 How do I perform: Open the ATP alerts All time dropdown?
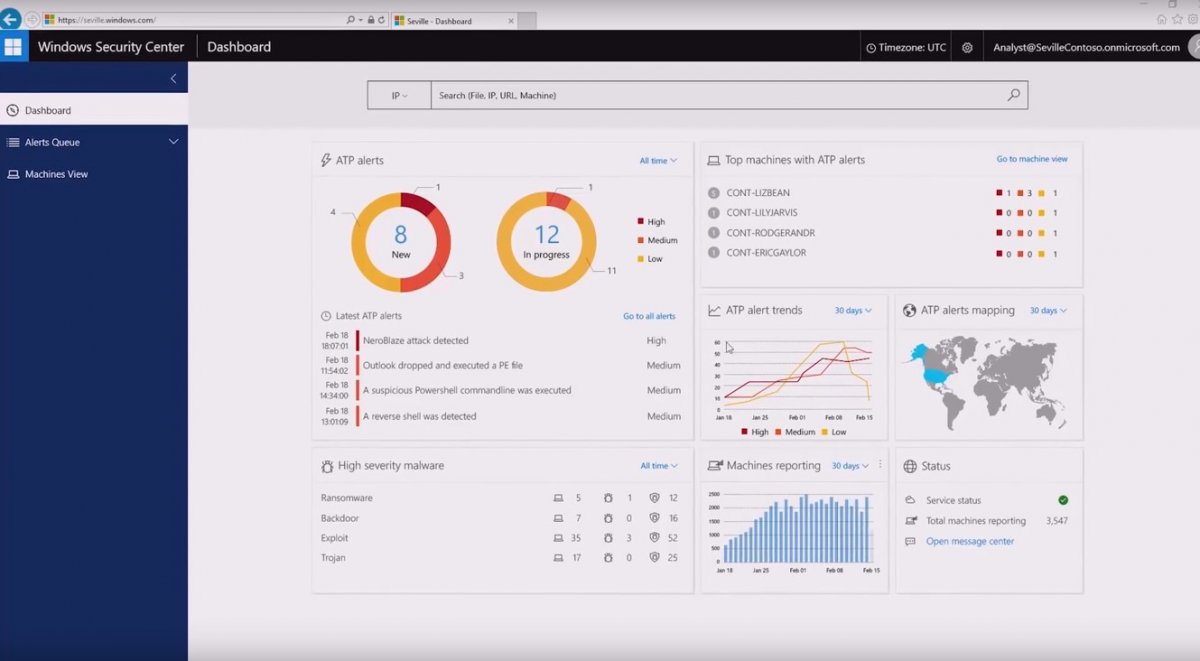tap(658, 160)
